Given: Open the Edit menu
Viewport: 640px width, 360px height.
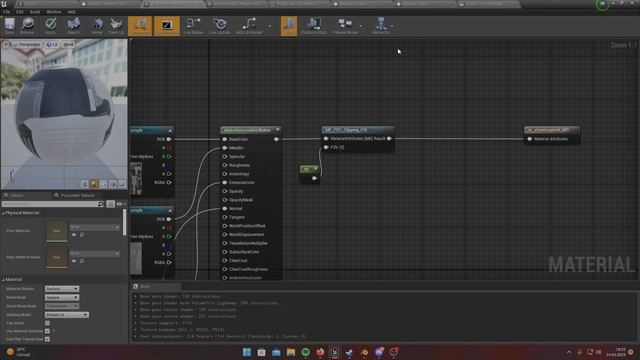Looking at the screenshot, I should point(20,12).
